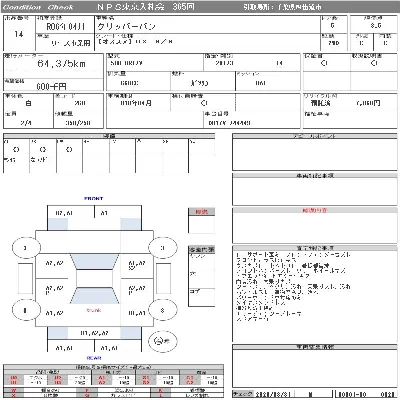Select the lower-left tire circle in the car diagram
This screenshot has width=400, height=400.
pos(26,310)
